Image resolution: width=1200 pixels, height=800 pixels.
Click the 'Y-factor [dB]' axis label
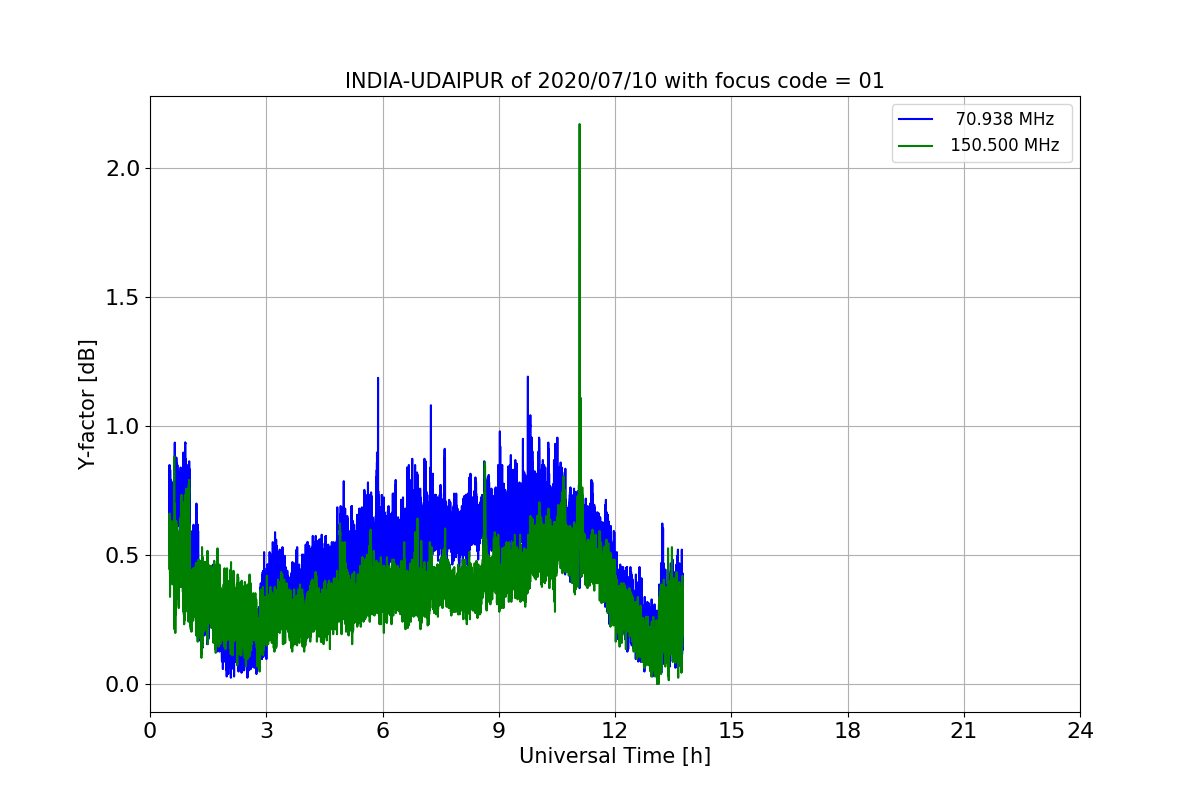point(88,405)
